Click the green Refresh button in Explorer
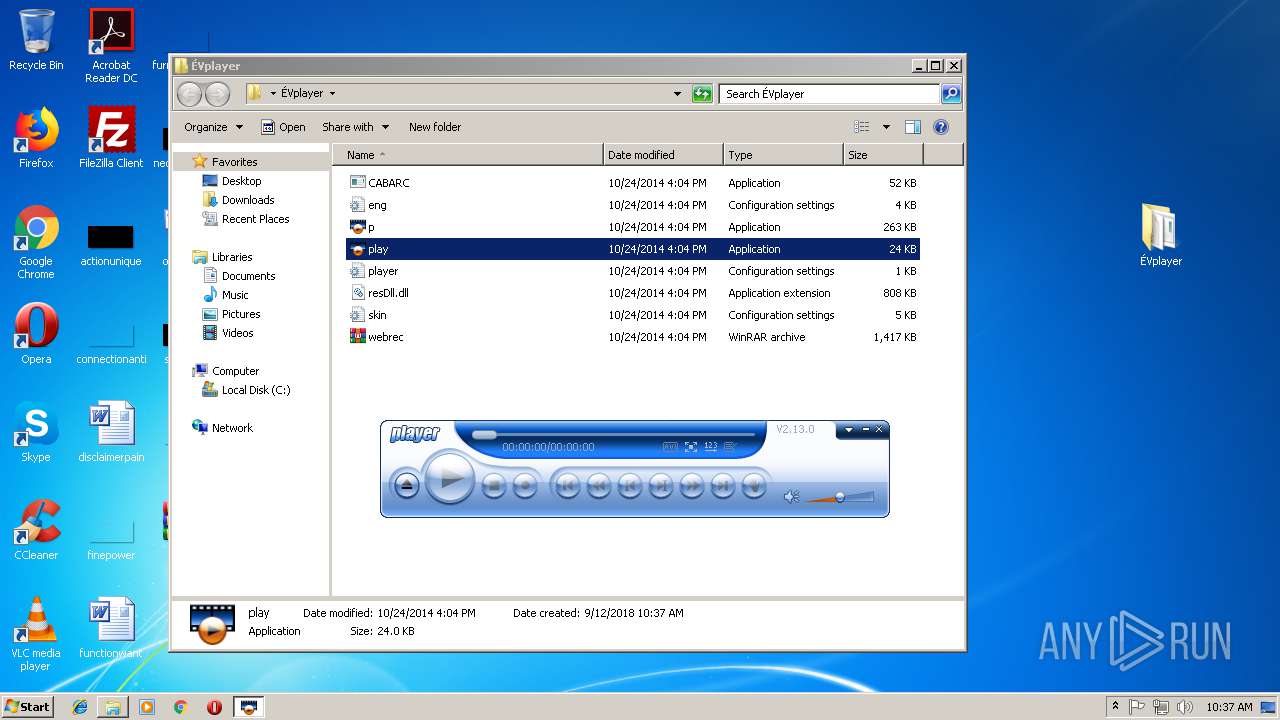 coord(702,94)
